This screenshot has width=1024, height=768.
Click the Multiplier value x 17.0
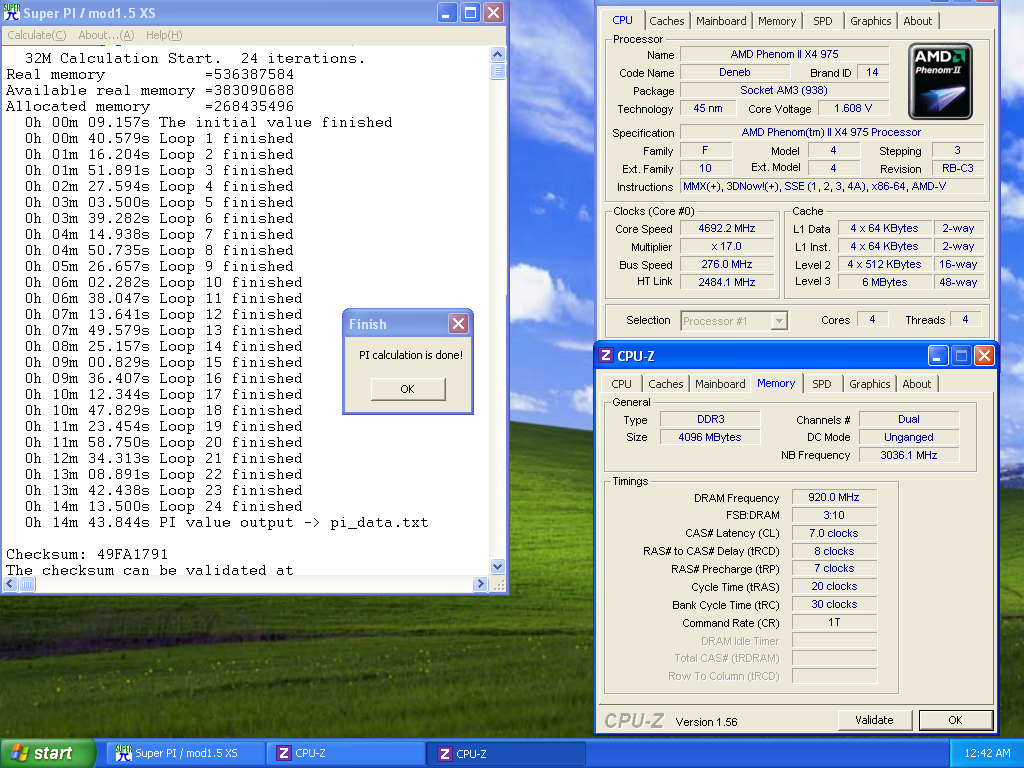(x=727, y=246)
